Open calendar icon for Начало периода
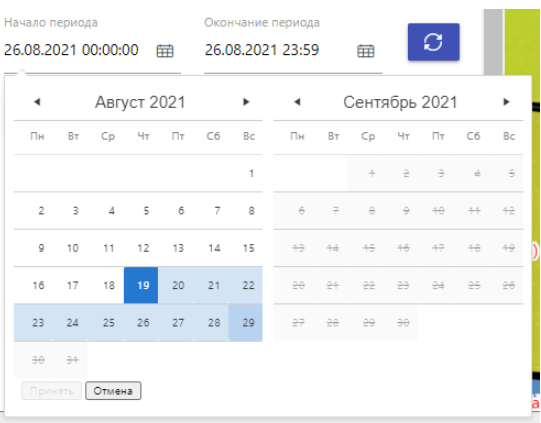Image resolution: width=541 pixels, height=423 pixels. [x=165, y=51]
